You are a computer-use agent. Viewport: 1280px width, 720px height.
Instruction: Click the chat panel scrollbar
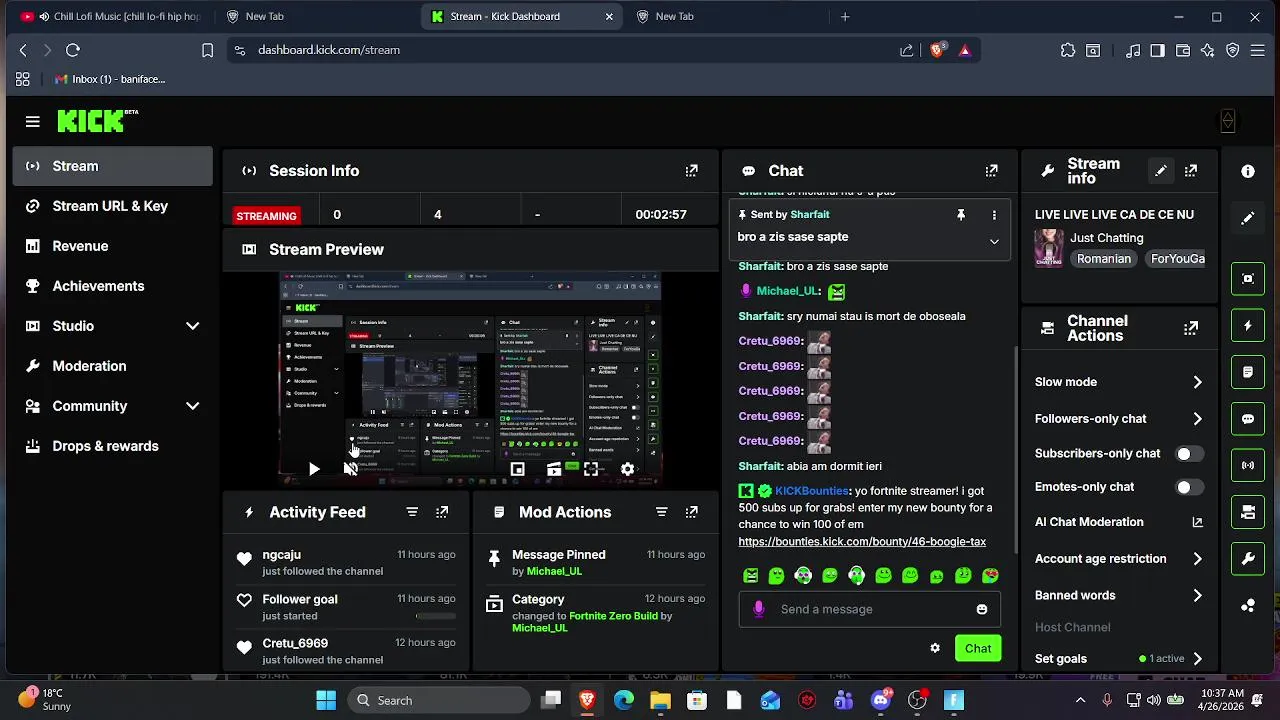1016,450
